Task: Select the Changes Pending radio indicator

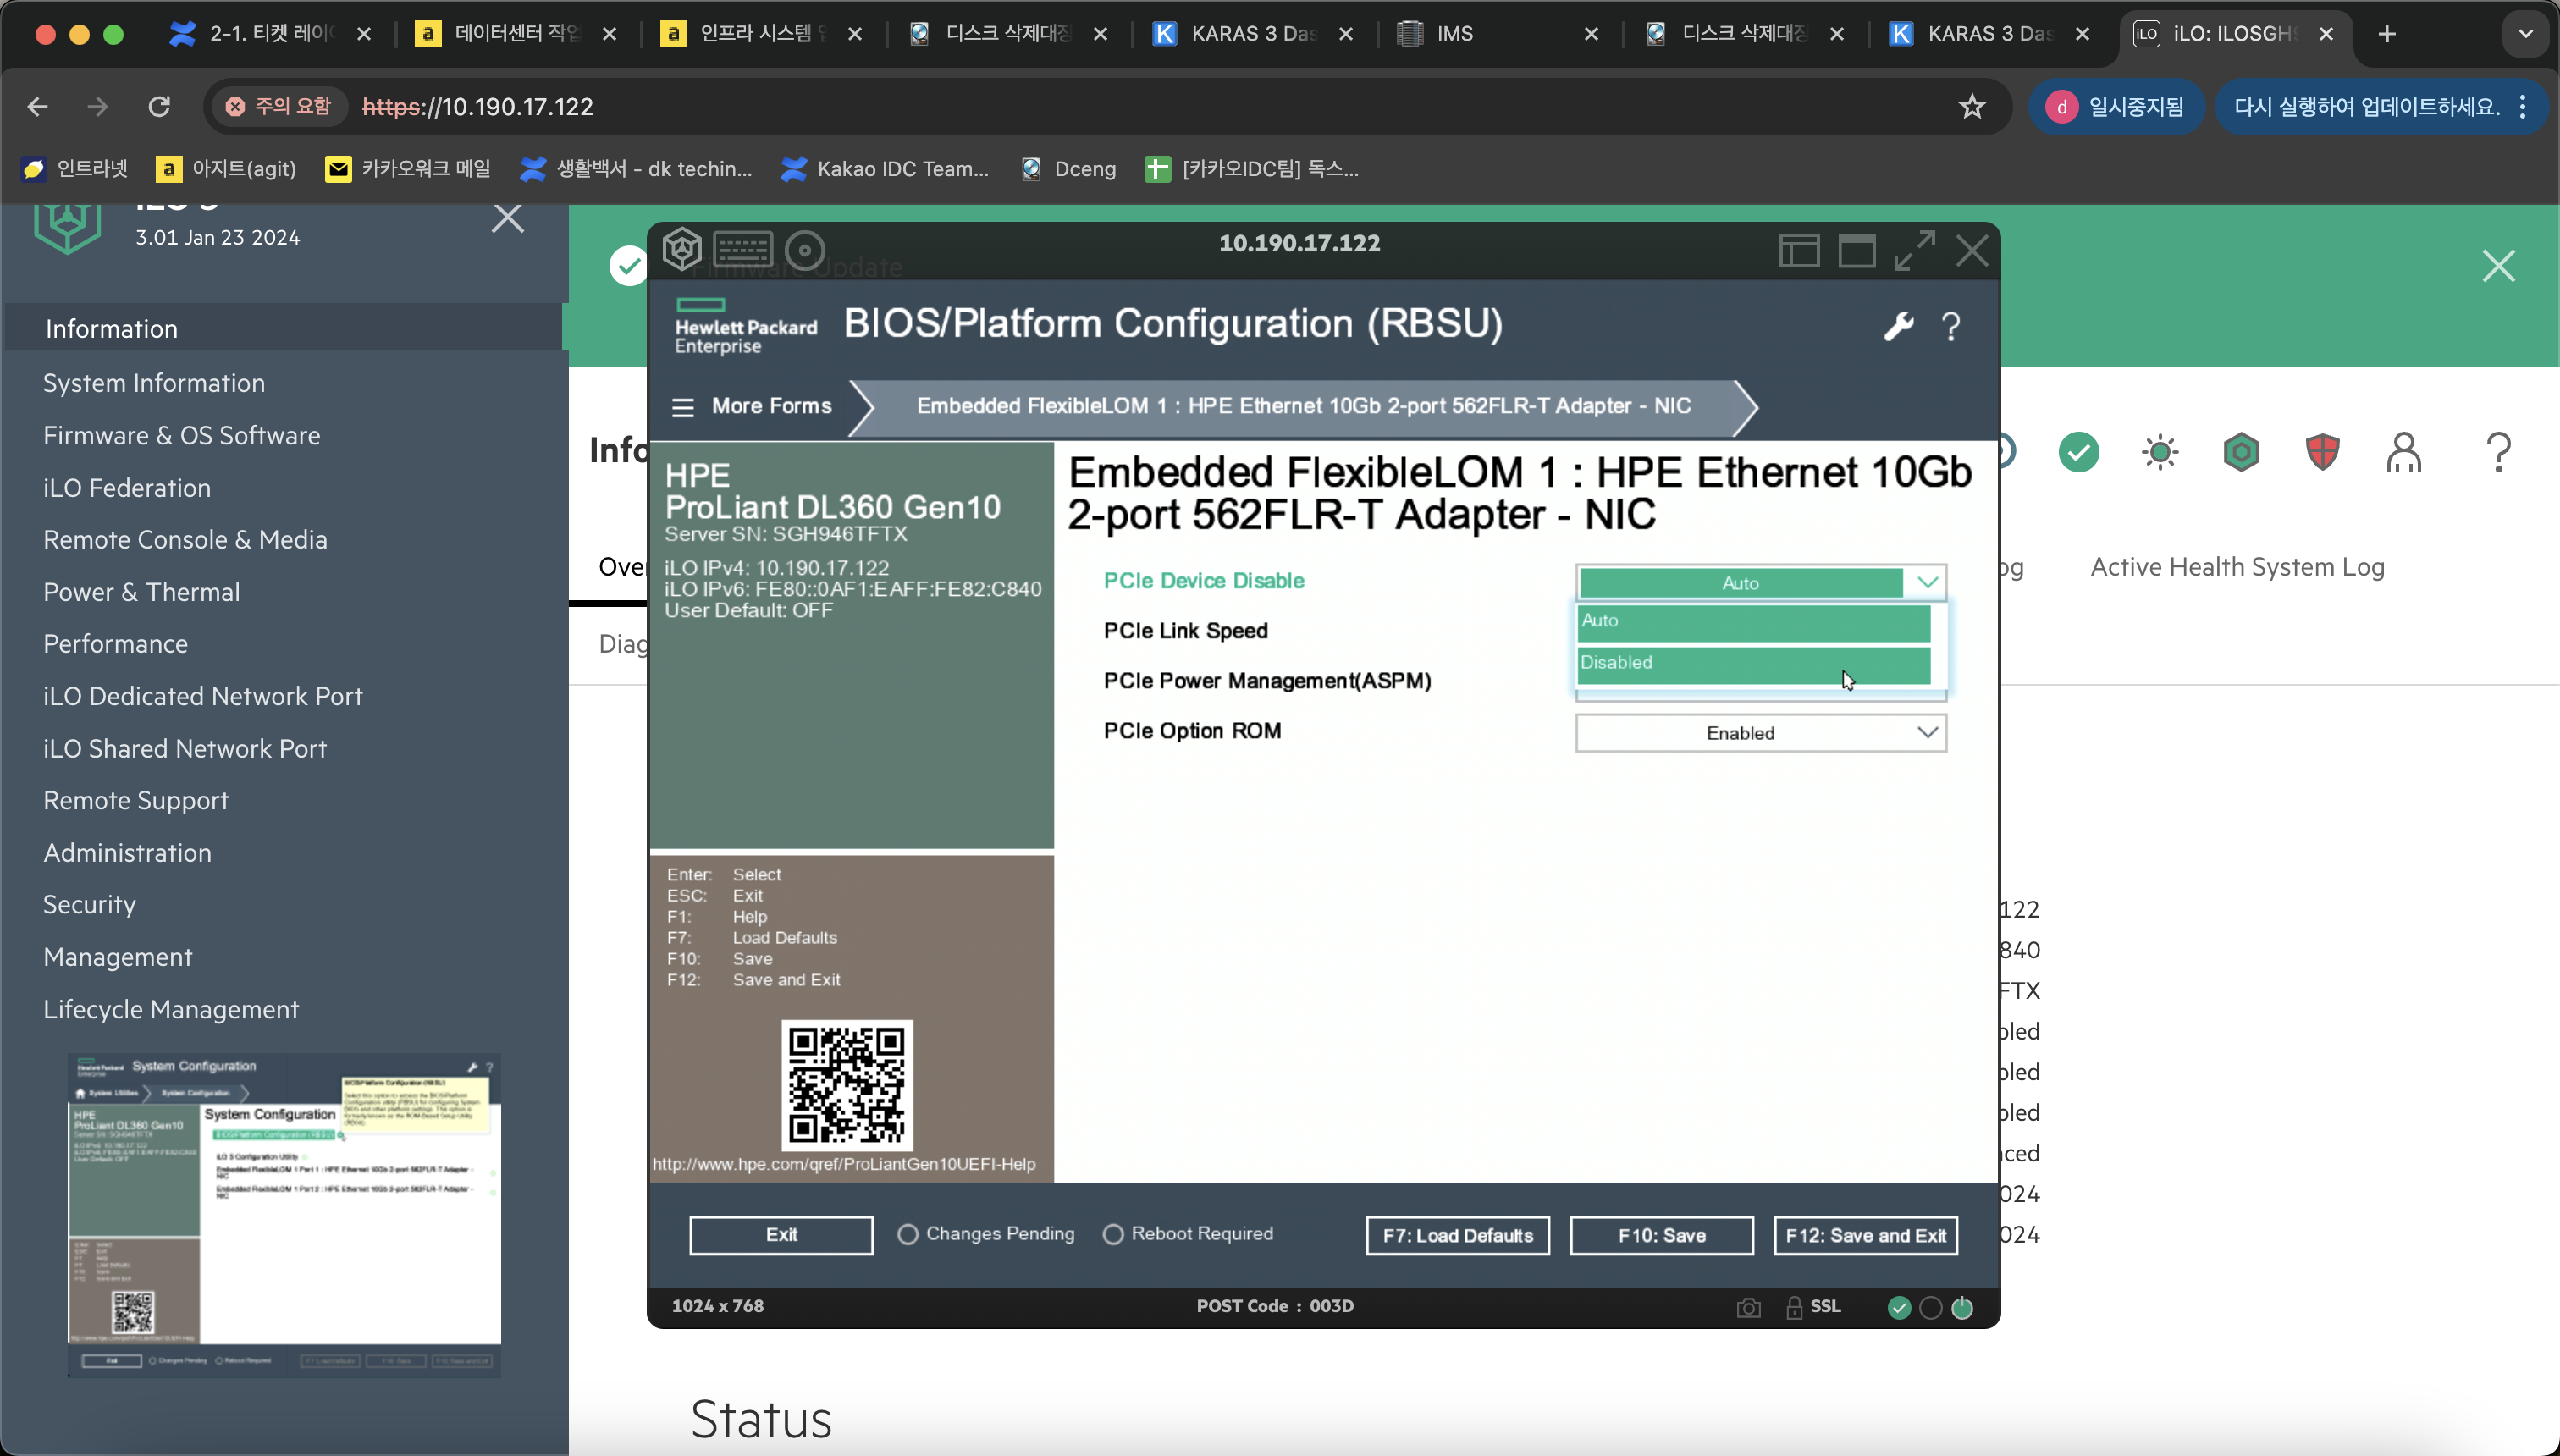Action: click(x=907, y=1235)
